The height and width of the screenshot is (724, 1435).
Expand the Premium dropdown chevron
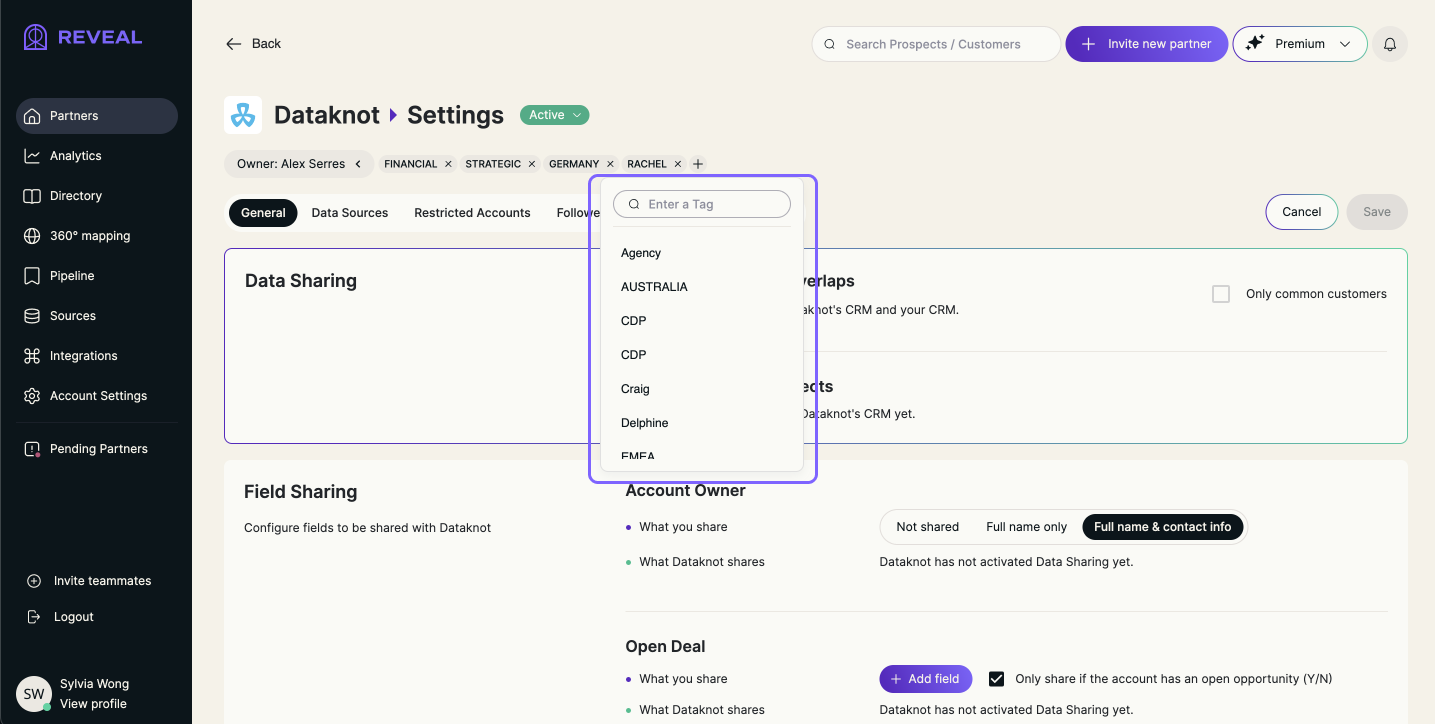(x=1345, y=44)
